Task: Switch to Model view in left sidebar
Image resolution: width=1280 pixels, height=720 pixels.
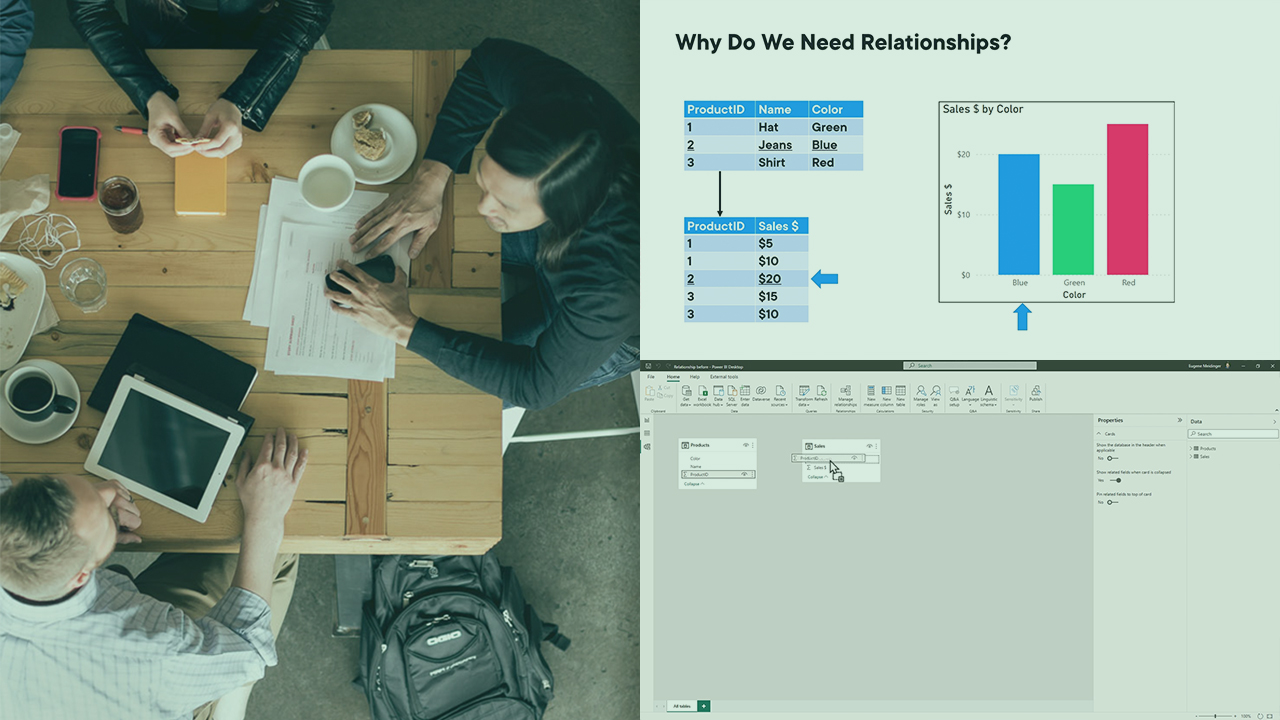Action: 647,446
